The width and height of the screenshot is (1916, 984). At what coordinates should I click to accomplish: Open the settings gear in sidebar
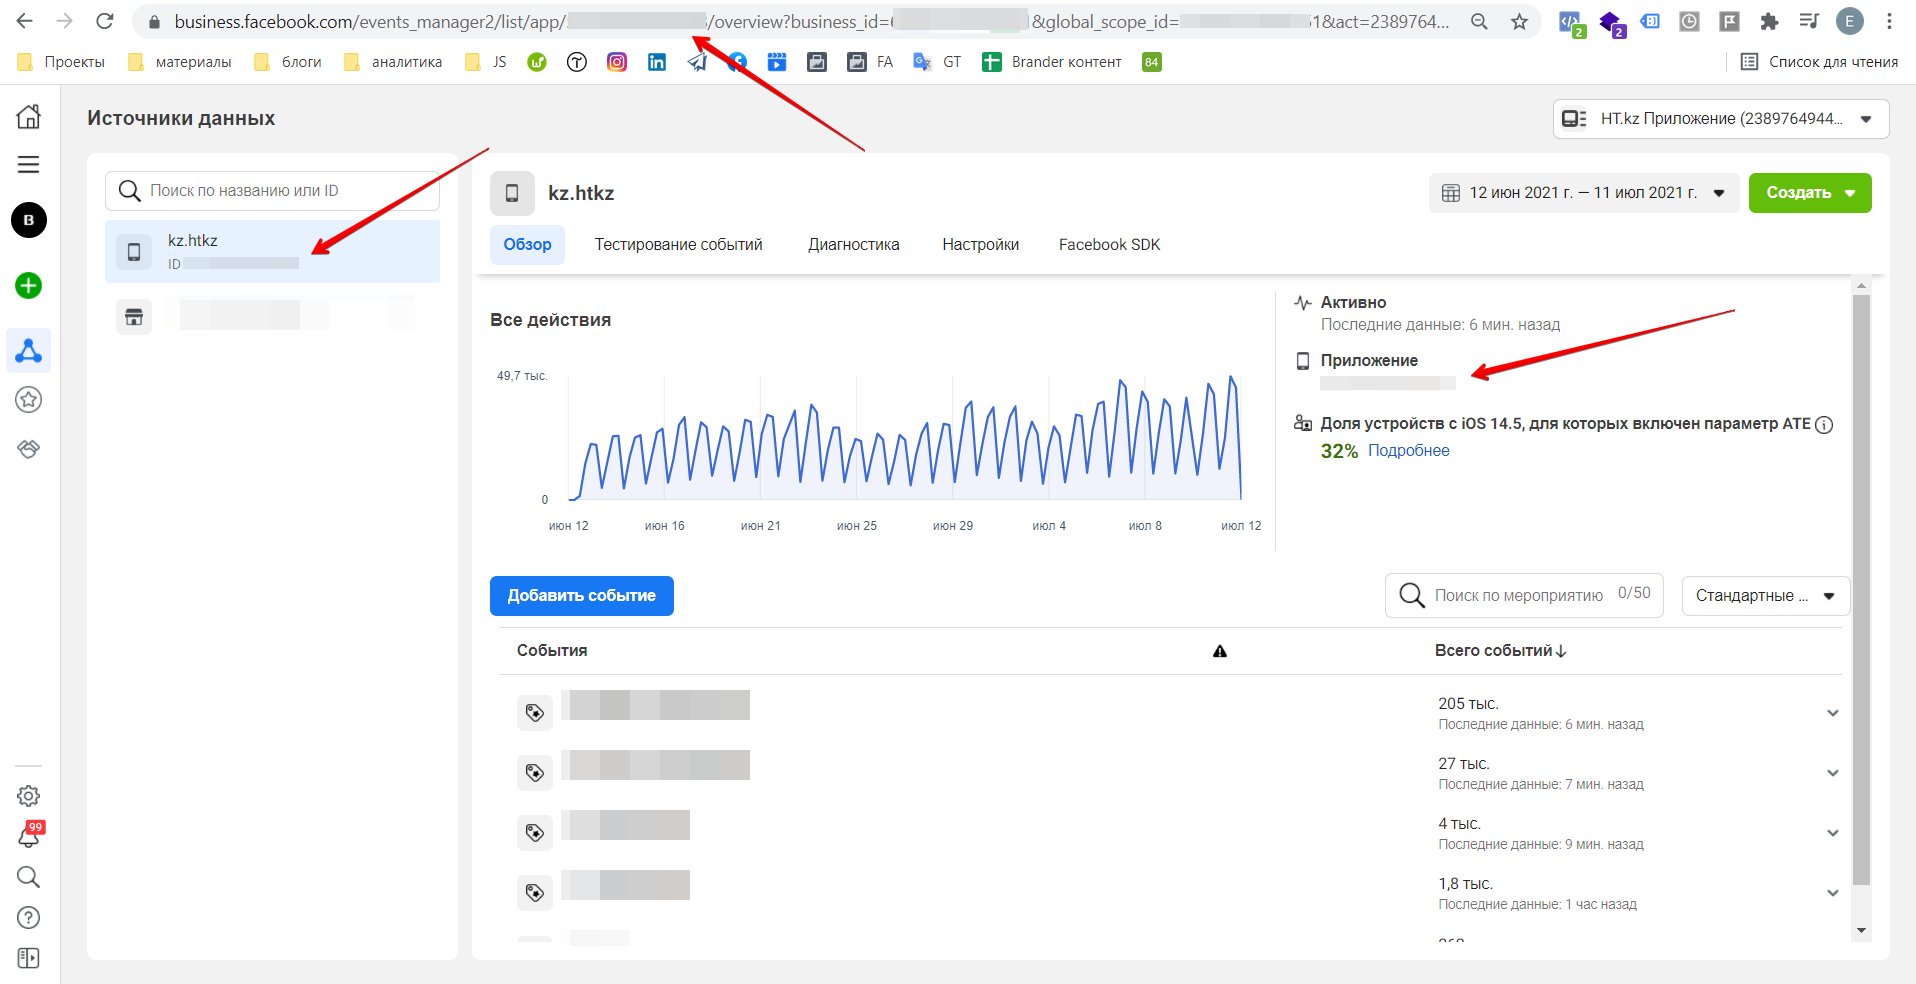(28, 796)
